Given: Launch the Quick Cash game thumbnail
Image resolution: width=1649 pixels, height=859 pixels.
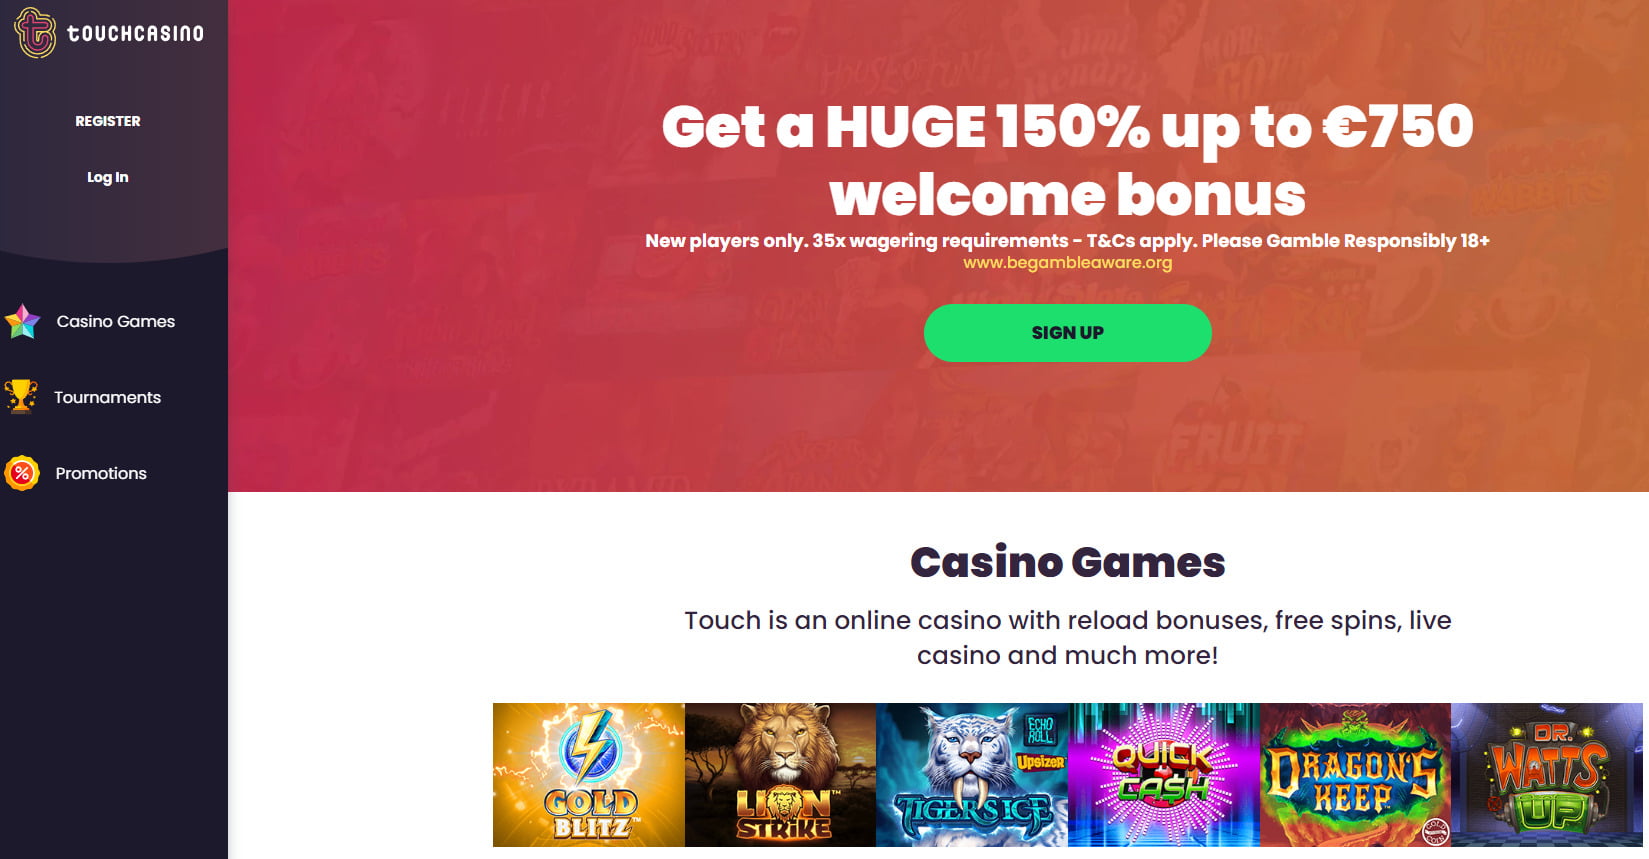Looking at the screenshot, I should (1164, 775).
